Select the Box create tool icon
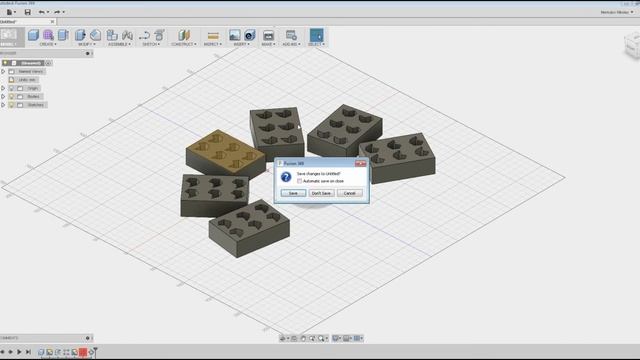640x360 pixels. (x=33, y=35)
